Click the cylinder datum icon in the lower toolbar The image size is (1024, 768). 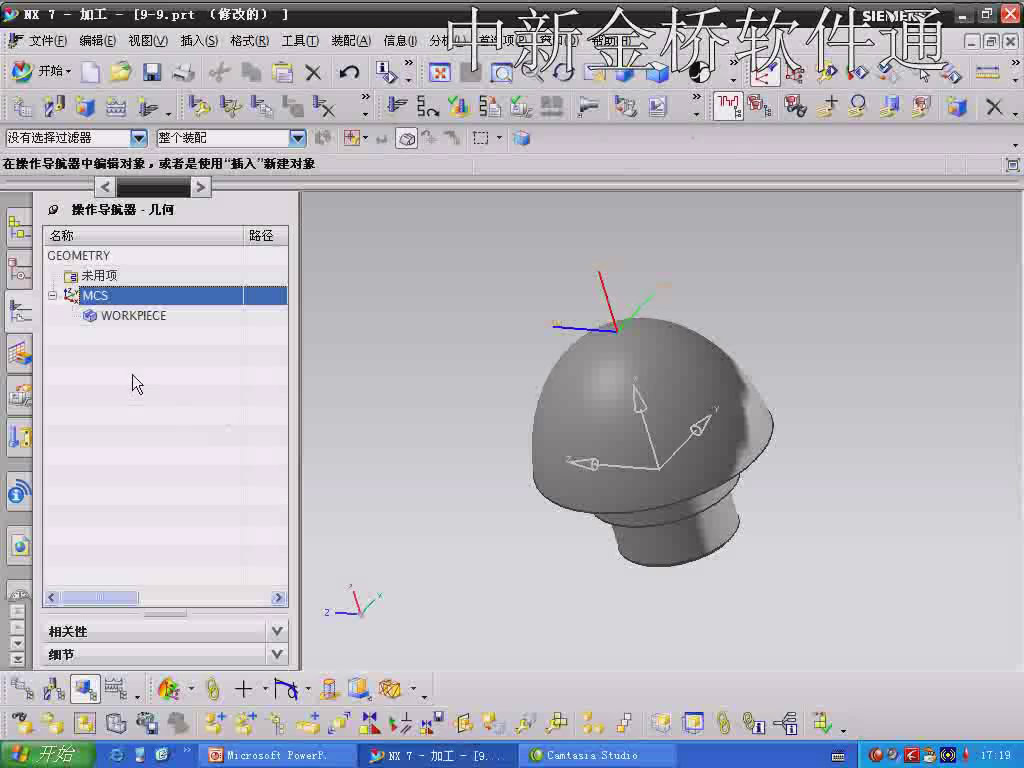point(329,689)
